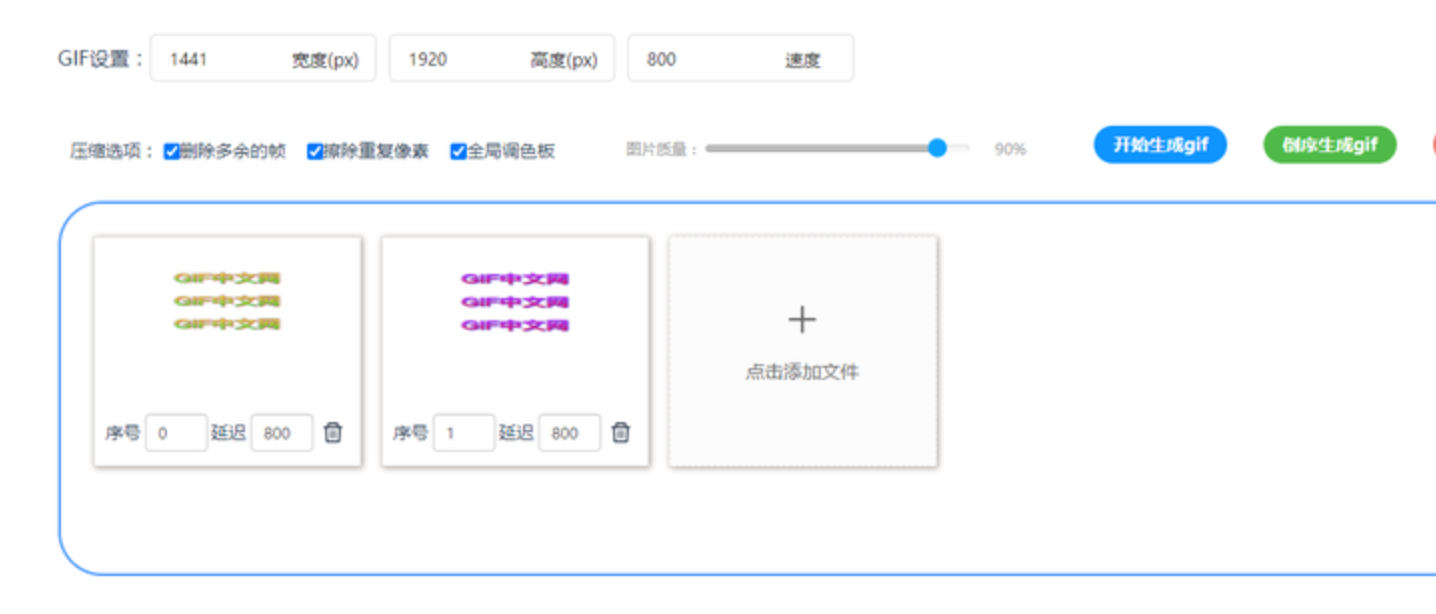Adjust the 图片质量 slider handle
This screenshot has width=1436, height=614.
(x=937, y=148)
